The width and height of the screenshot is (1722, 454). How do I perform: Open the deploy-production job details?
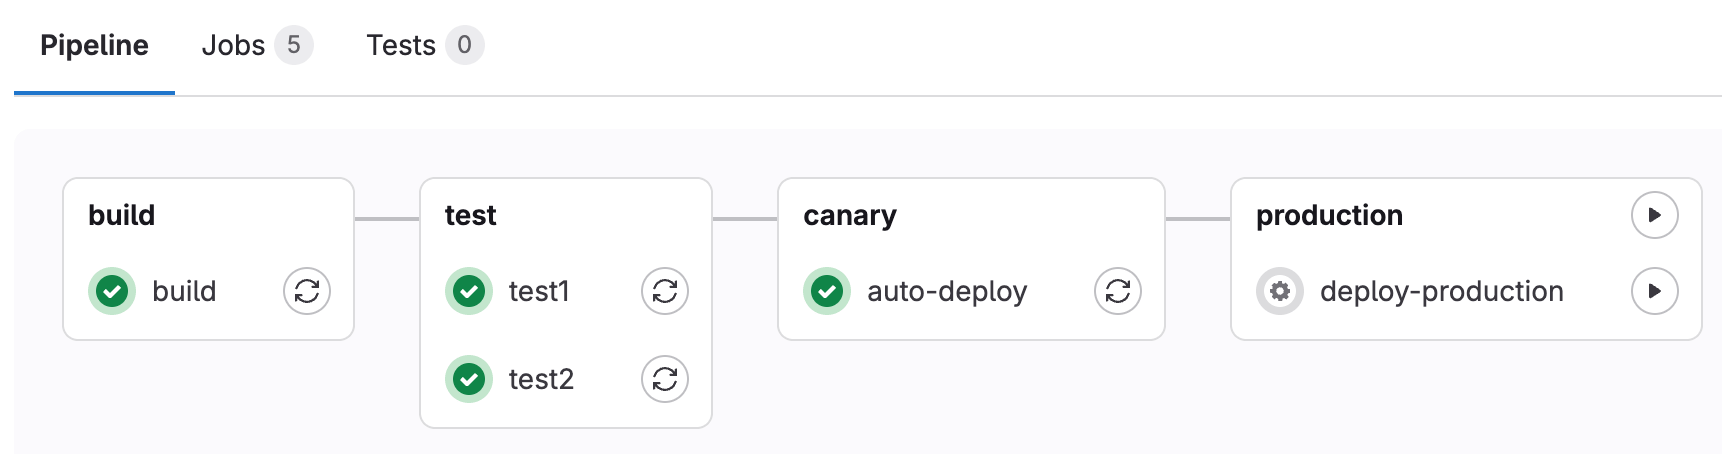1441,291
